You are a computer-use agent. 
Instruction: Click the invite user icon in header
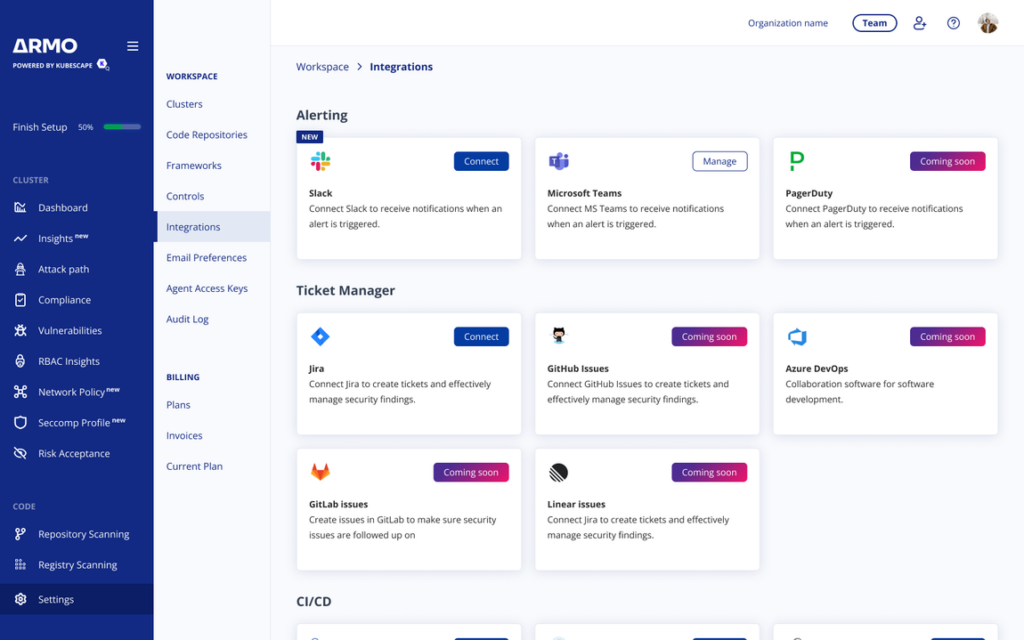coord(920,24)
